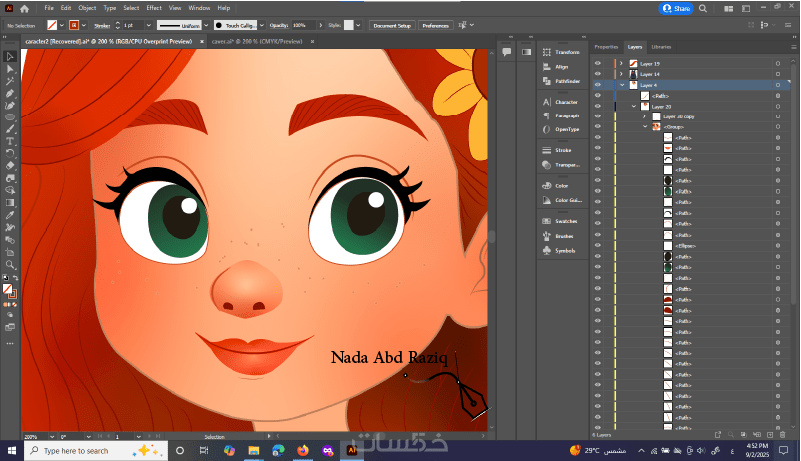This screenshot has height=461, width=801.
Task: Select the Magic Wand tool
Action: tap(10, 81)
